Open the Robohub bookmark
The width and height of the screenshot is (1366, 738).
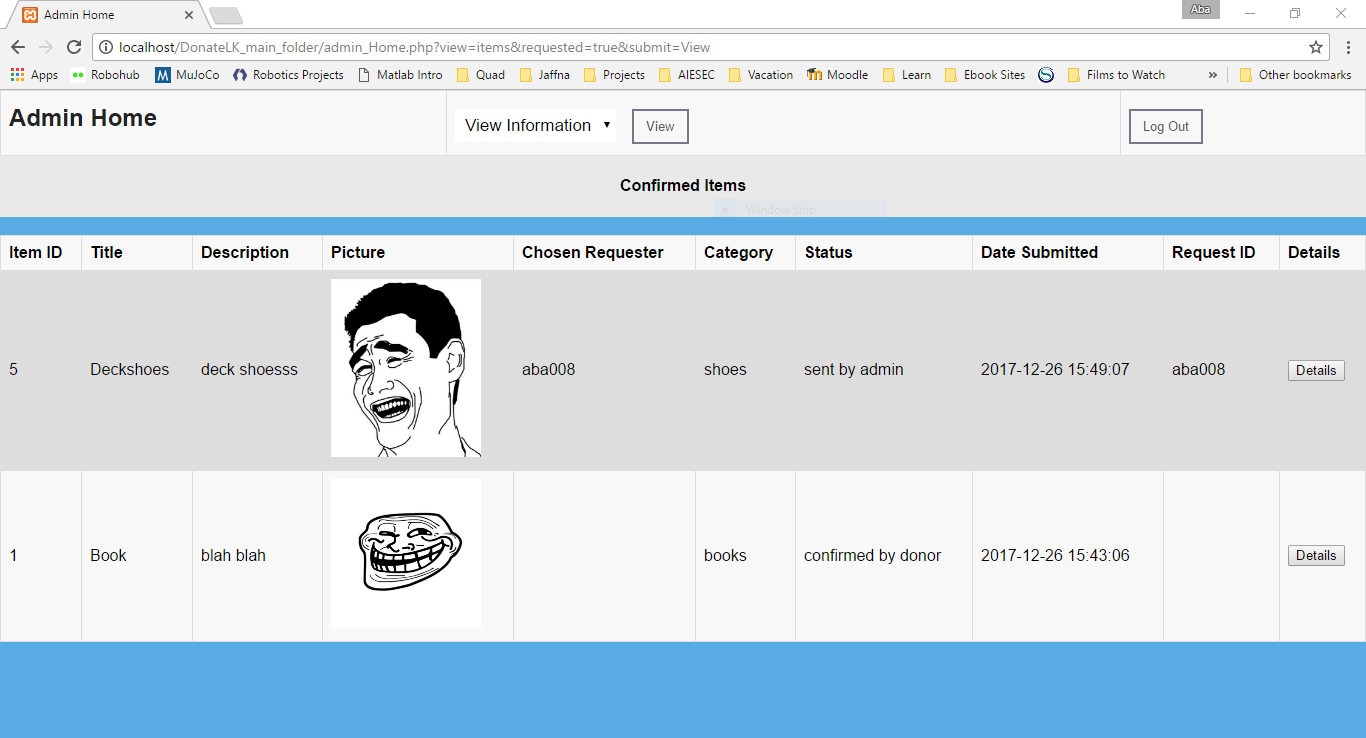click(x=105, y=75)
